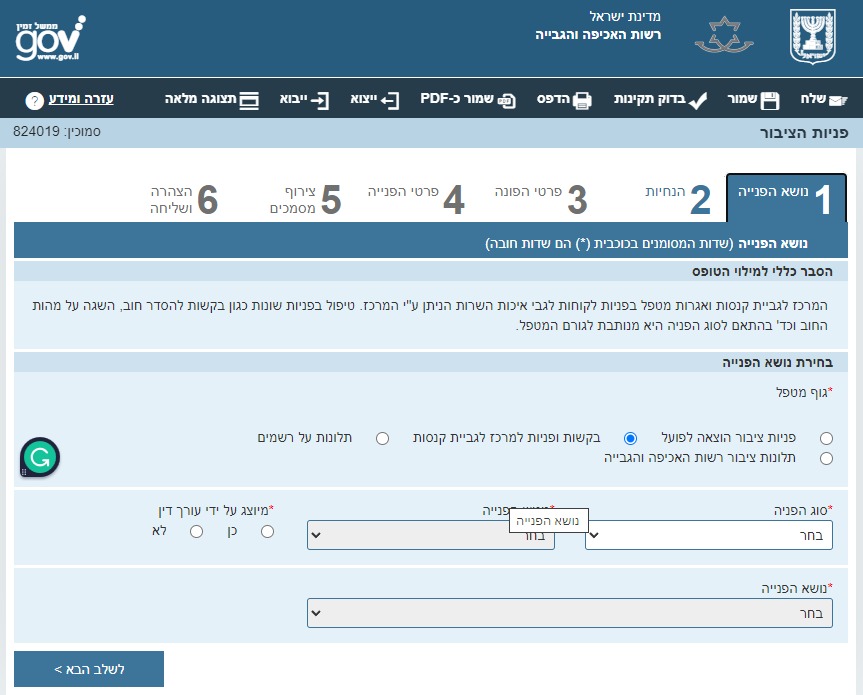Open the green Grammarly widget
Image resolution: width=863 pixels, height=695 pixels.
(40, 457)
